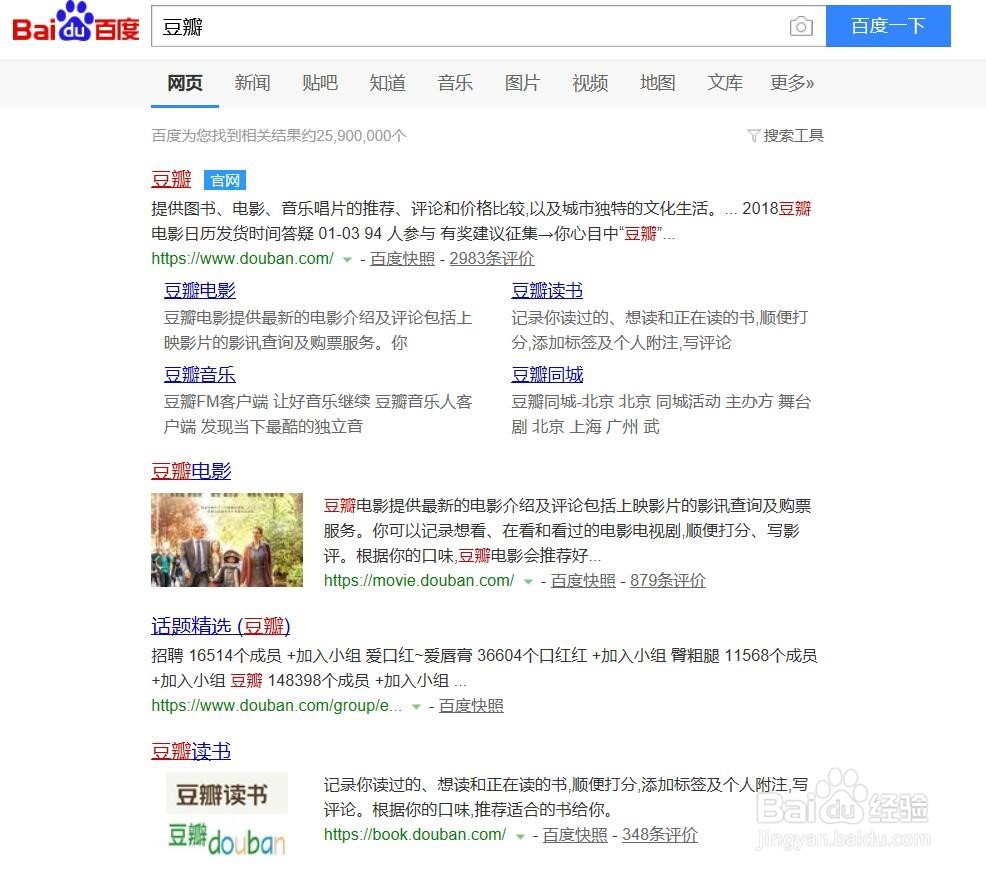This screenshot has width=986, height=873.
Task: Open the 图片 tab
Action: 522,83
